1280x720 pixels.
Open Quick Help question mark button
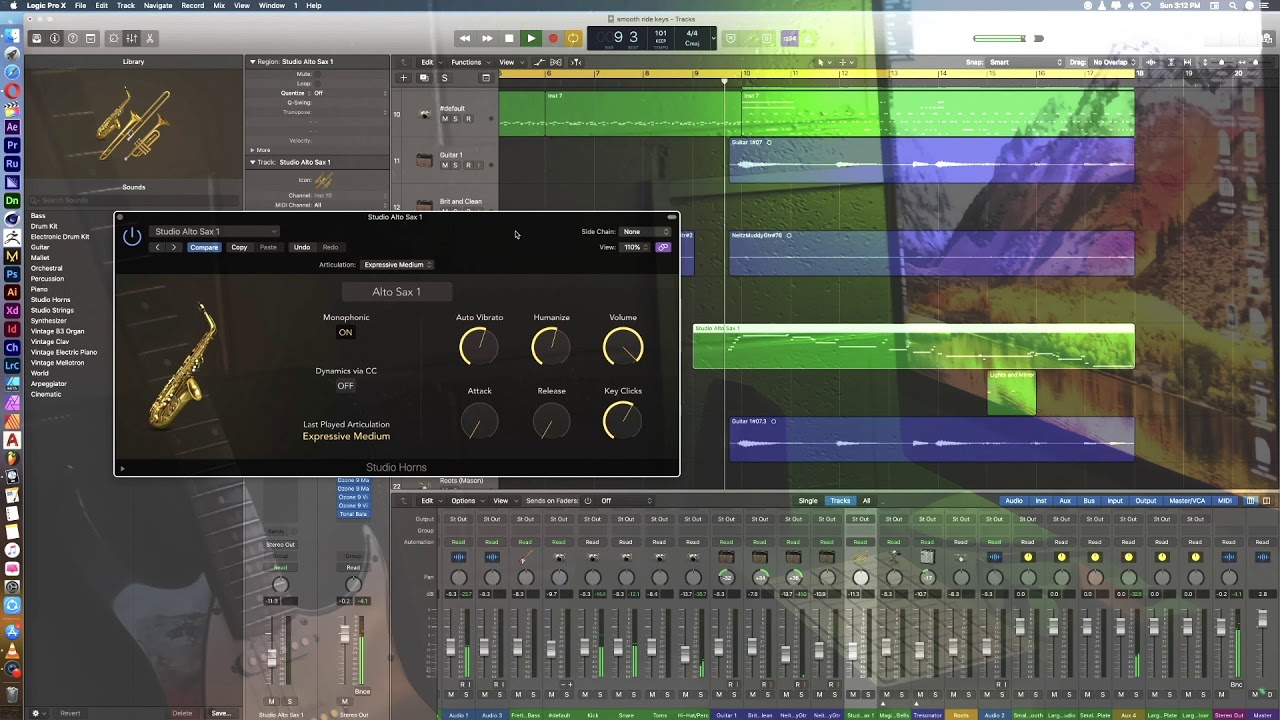(72, 39)
